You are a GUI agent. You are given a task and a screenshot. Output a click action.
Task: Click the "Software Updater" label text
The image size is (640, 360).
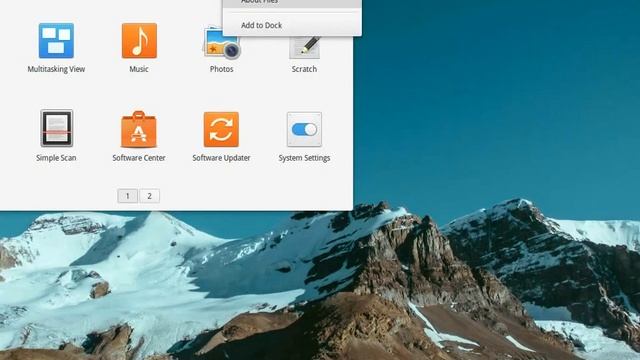[221, 158]
